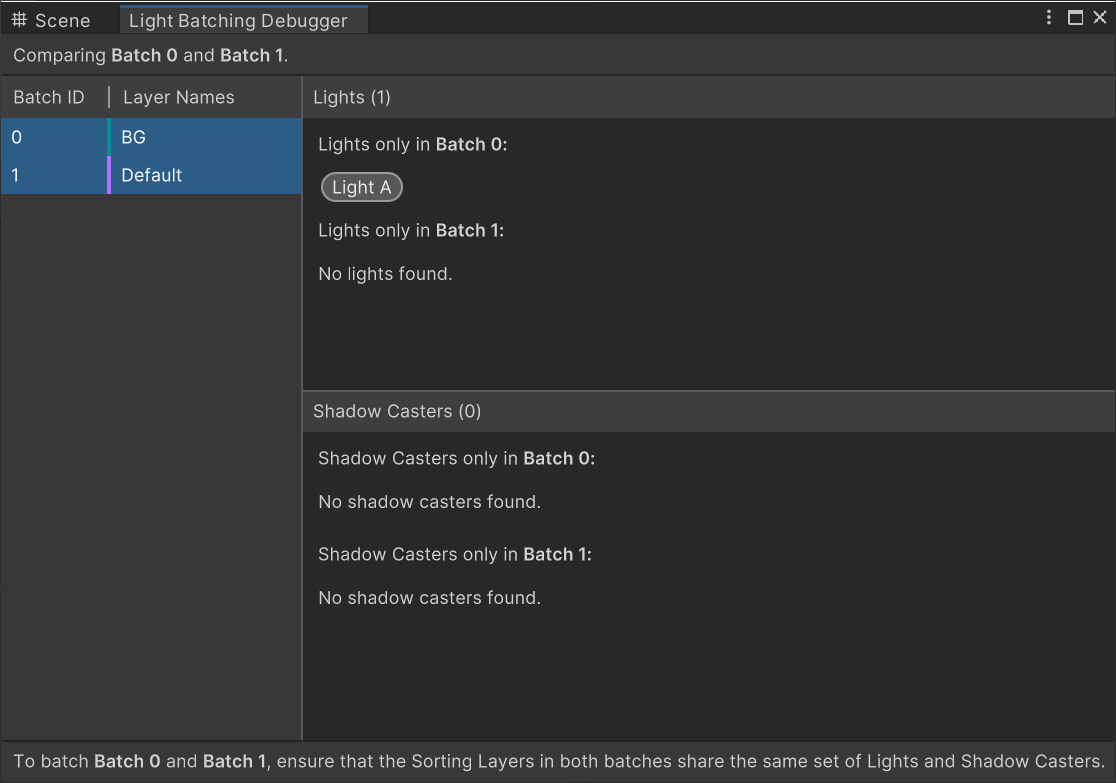The height and width of the screenshot is (783, 1116).
Task: Open the window overflow menu
Action: pos(1047,17)
